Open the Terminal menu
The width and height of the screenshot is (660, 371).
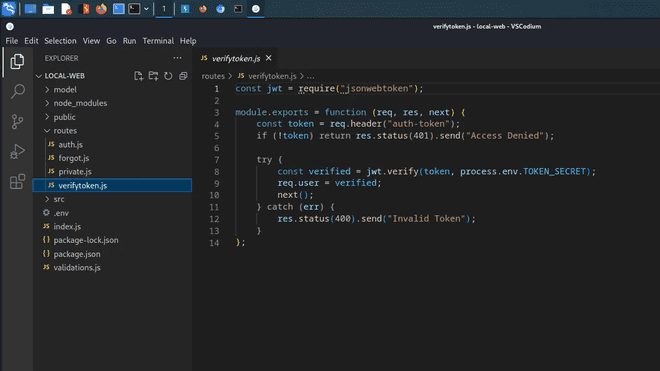coord(158,41)
